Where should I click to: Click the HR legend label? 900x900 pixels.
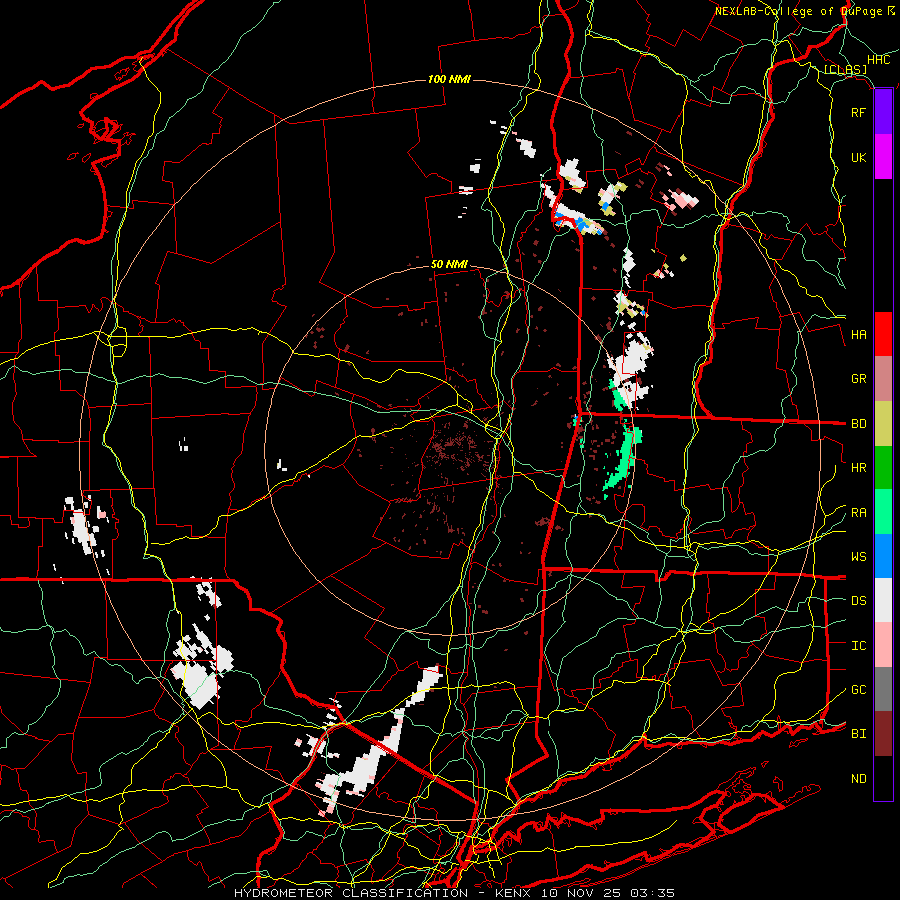point(858,468)
